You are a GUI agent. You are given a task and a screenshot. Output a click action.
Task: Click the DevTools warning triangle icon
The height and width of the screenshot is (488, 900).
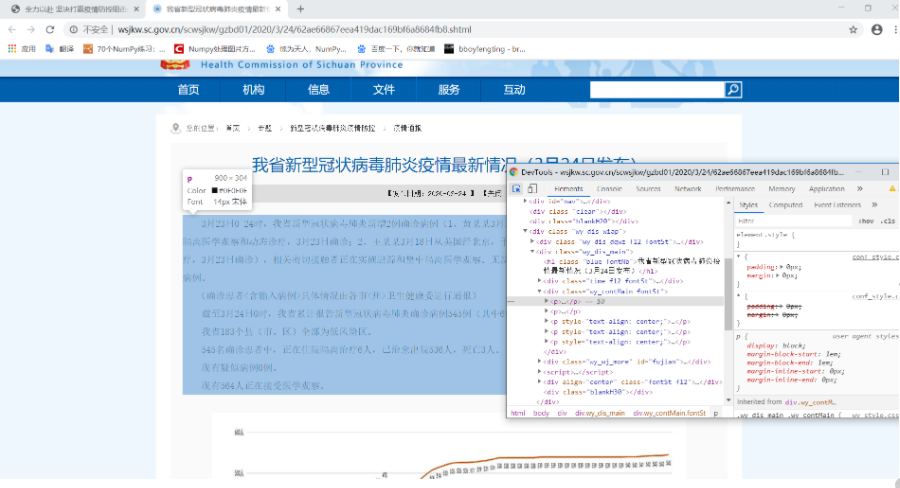892,188
